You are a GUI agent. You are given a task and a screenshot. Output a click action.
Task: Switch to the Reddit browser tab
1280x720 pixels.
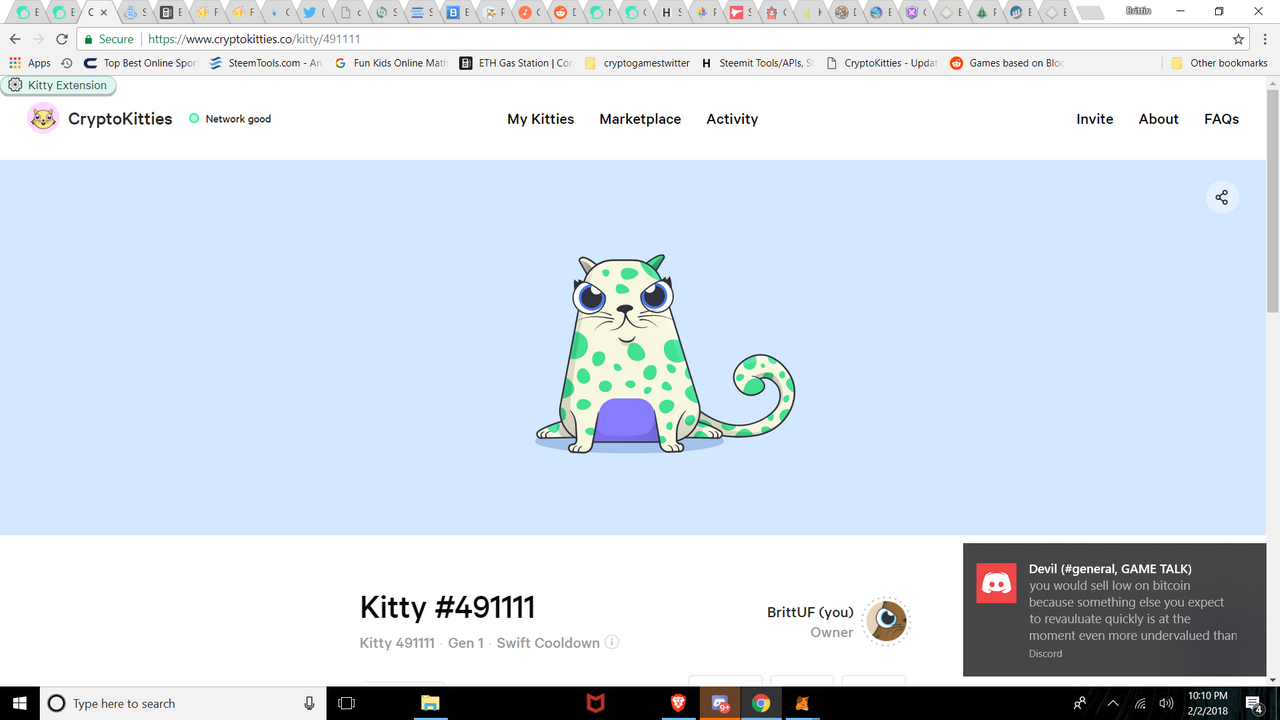coord(565,12)
